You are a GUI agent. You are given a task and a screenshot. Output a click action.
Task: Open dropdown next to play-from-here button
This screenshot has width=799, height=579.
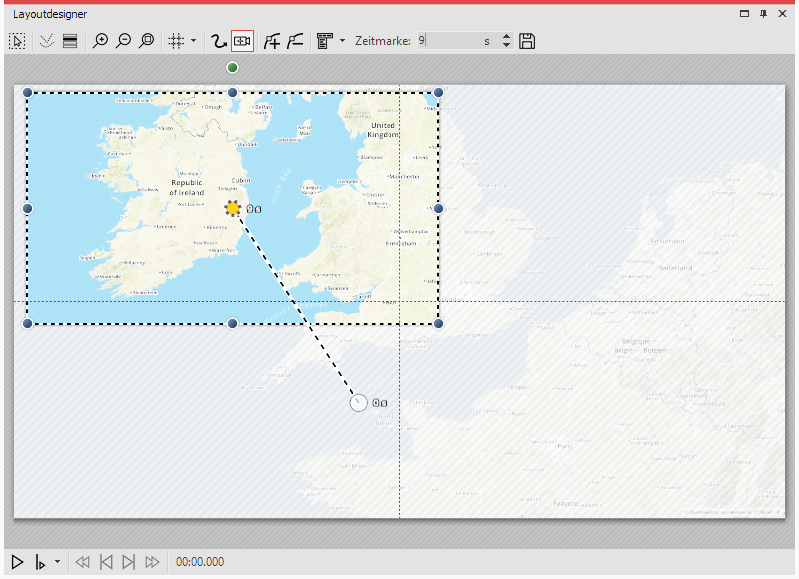coord(57,562)
